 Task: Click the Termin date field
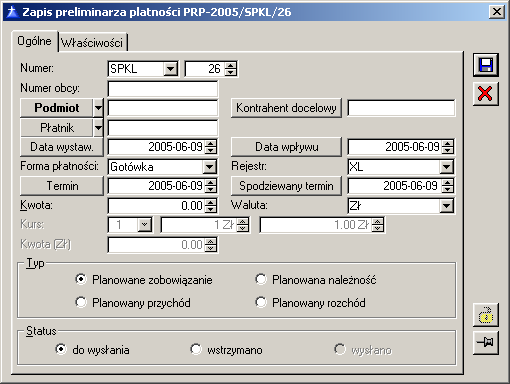pos(156,186)
